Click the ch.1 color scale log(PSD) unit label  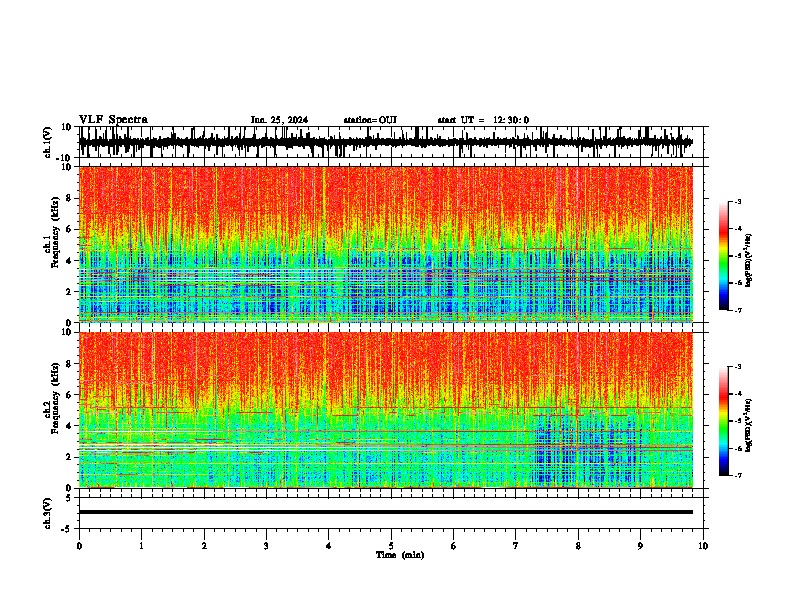point(749,261)
